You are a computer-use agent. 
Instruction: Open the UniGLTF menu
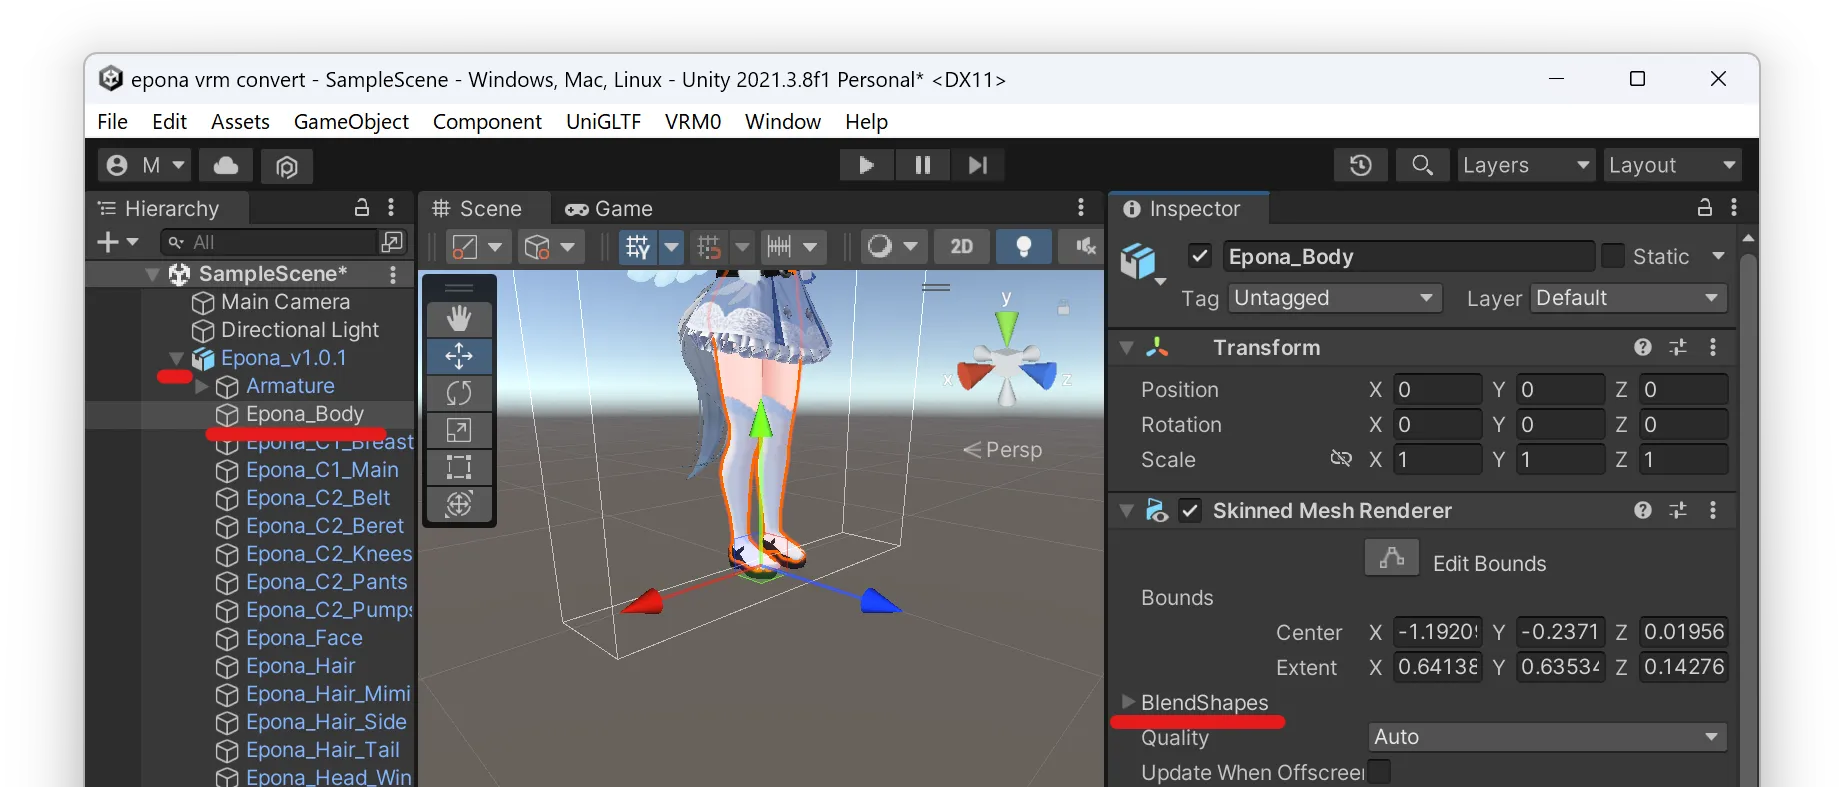tap(603, 121)
